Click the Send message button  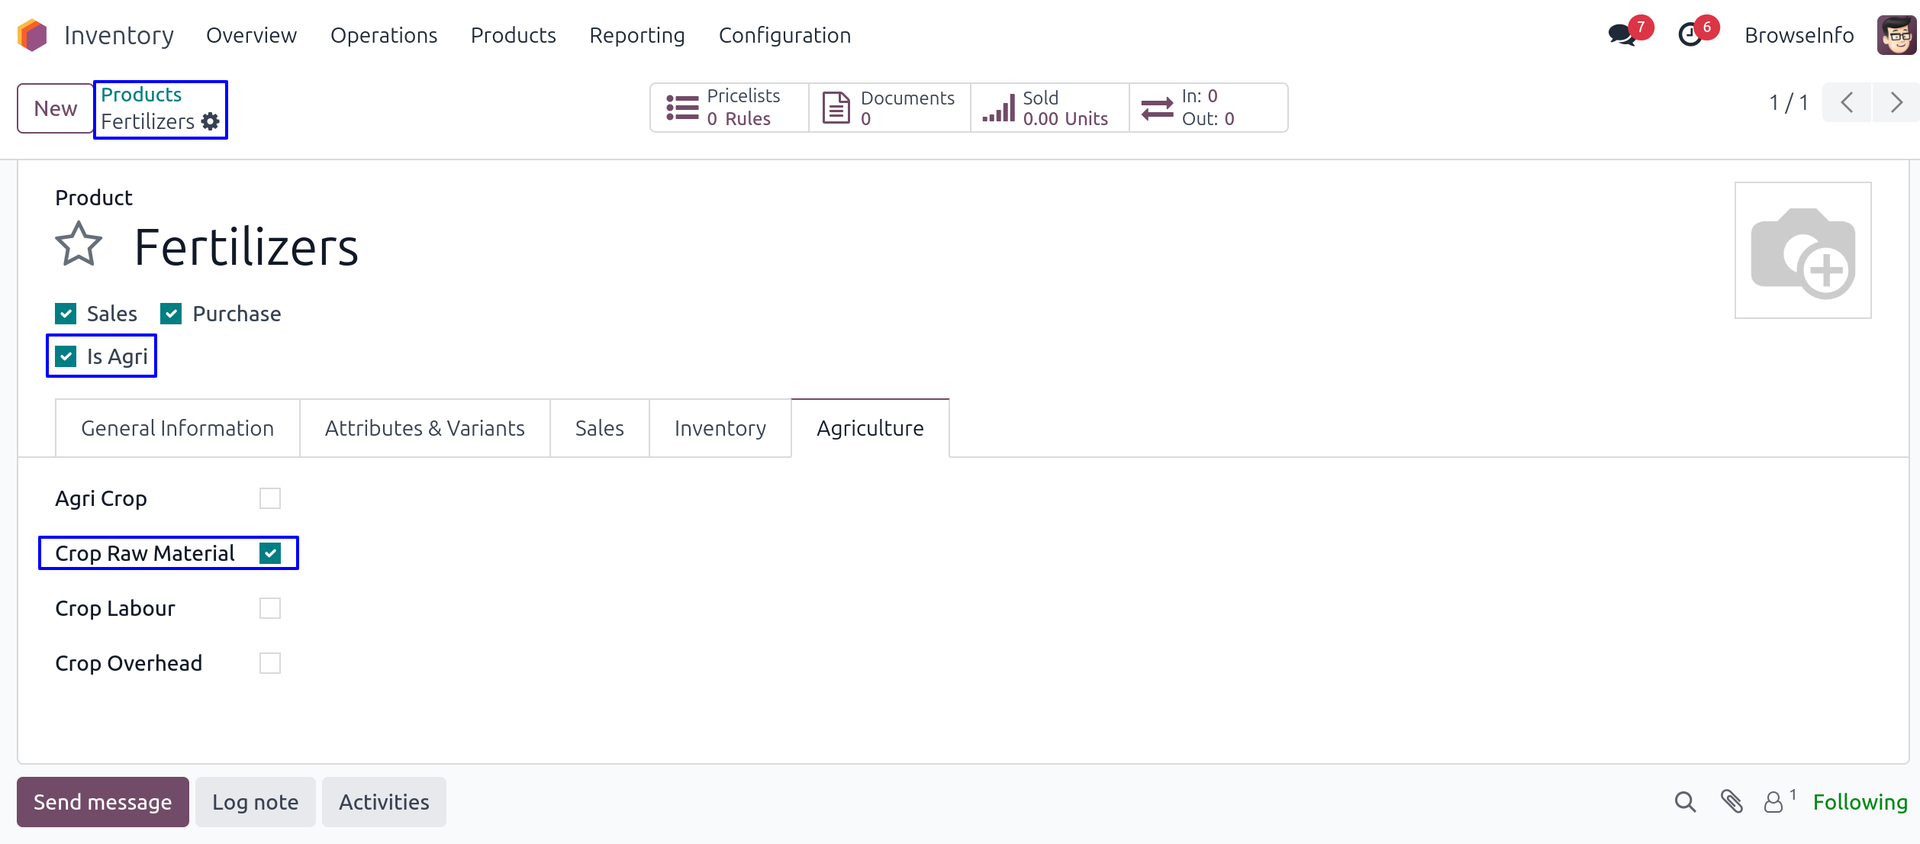point(102,802)
